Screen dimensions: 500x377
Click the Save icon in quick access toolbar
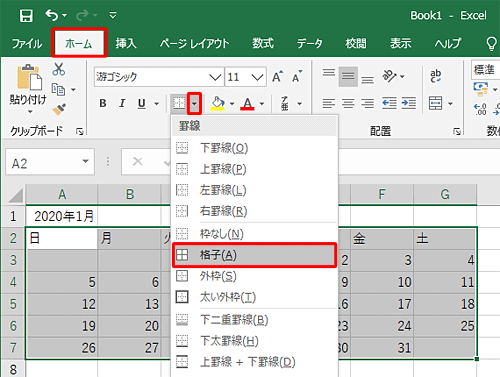click(x=26, y=16)
